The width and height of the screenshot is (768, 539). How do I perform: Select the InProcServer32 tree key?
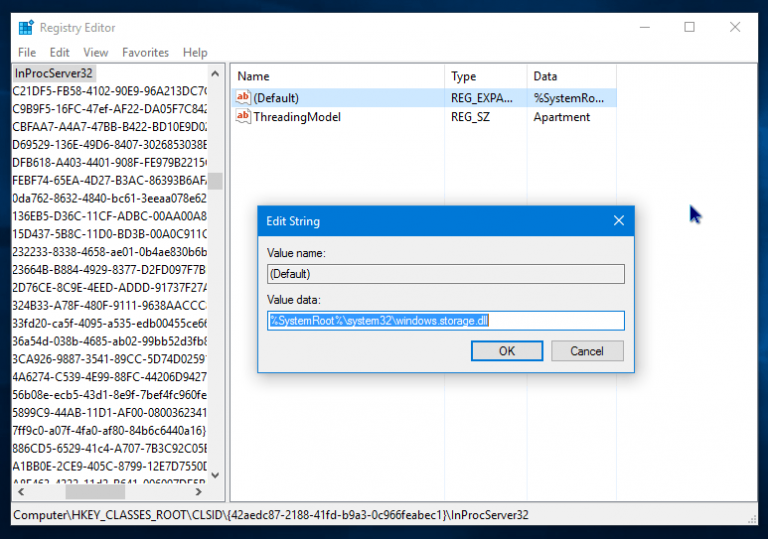coord(55,75)
